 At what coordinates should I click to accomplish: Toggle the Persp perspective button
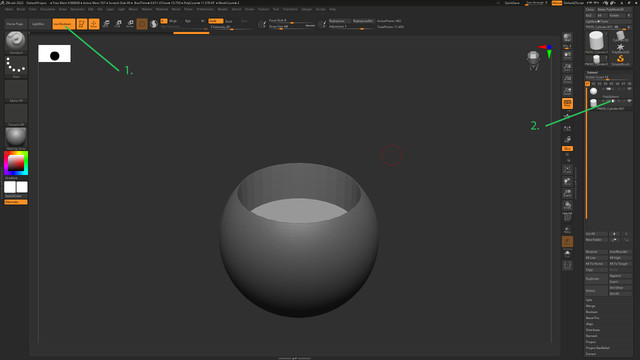click(567, 103)
